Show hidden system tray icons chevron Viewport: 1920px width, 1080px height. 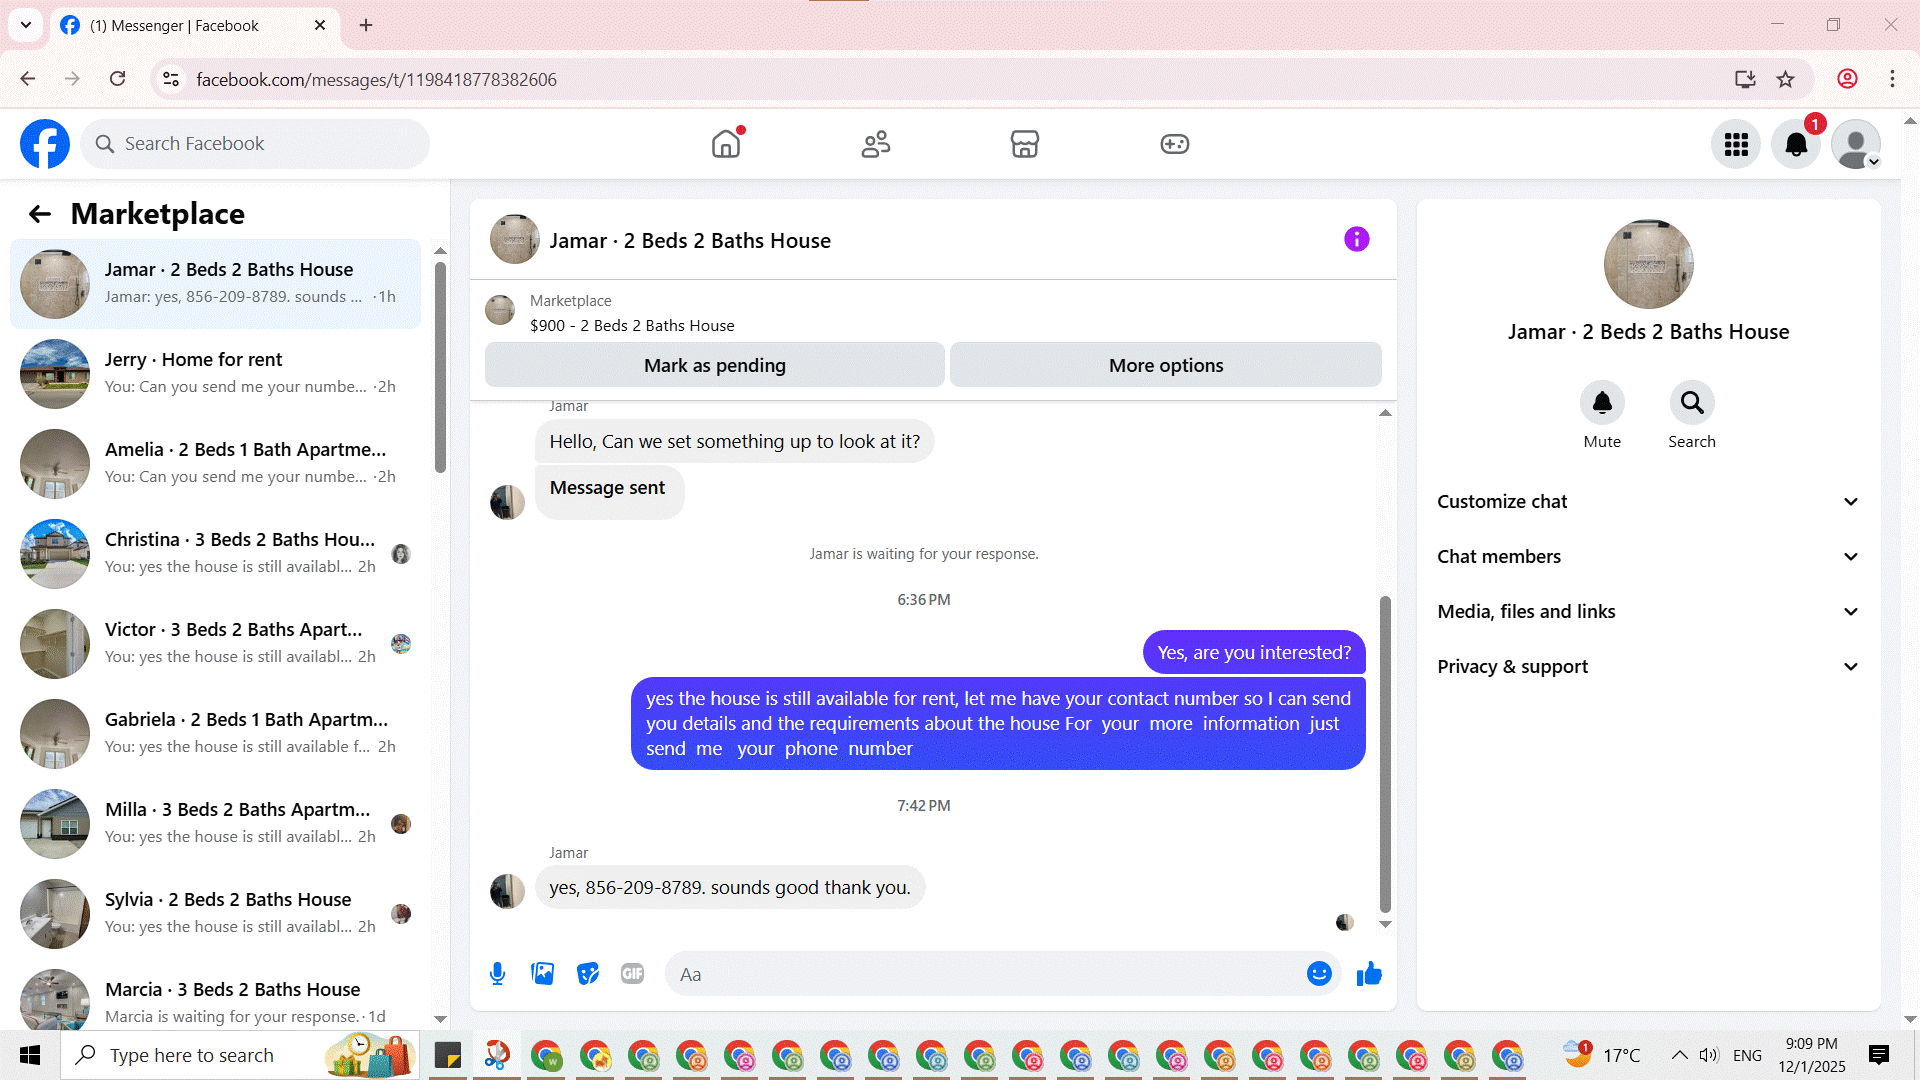[x=1680, y=1055]
